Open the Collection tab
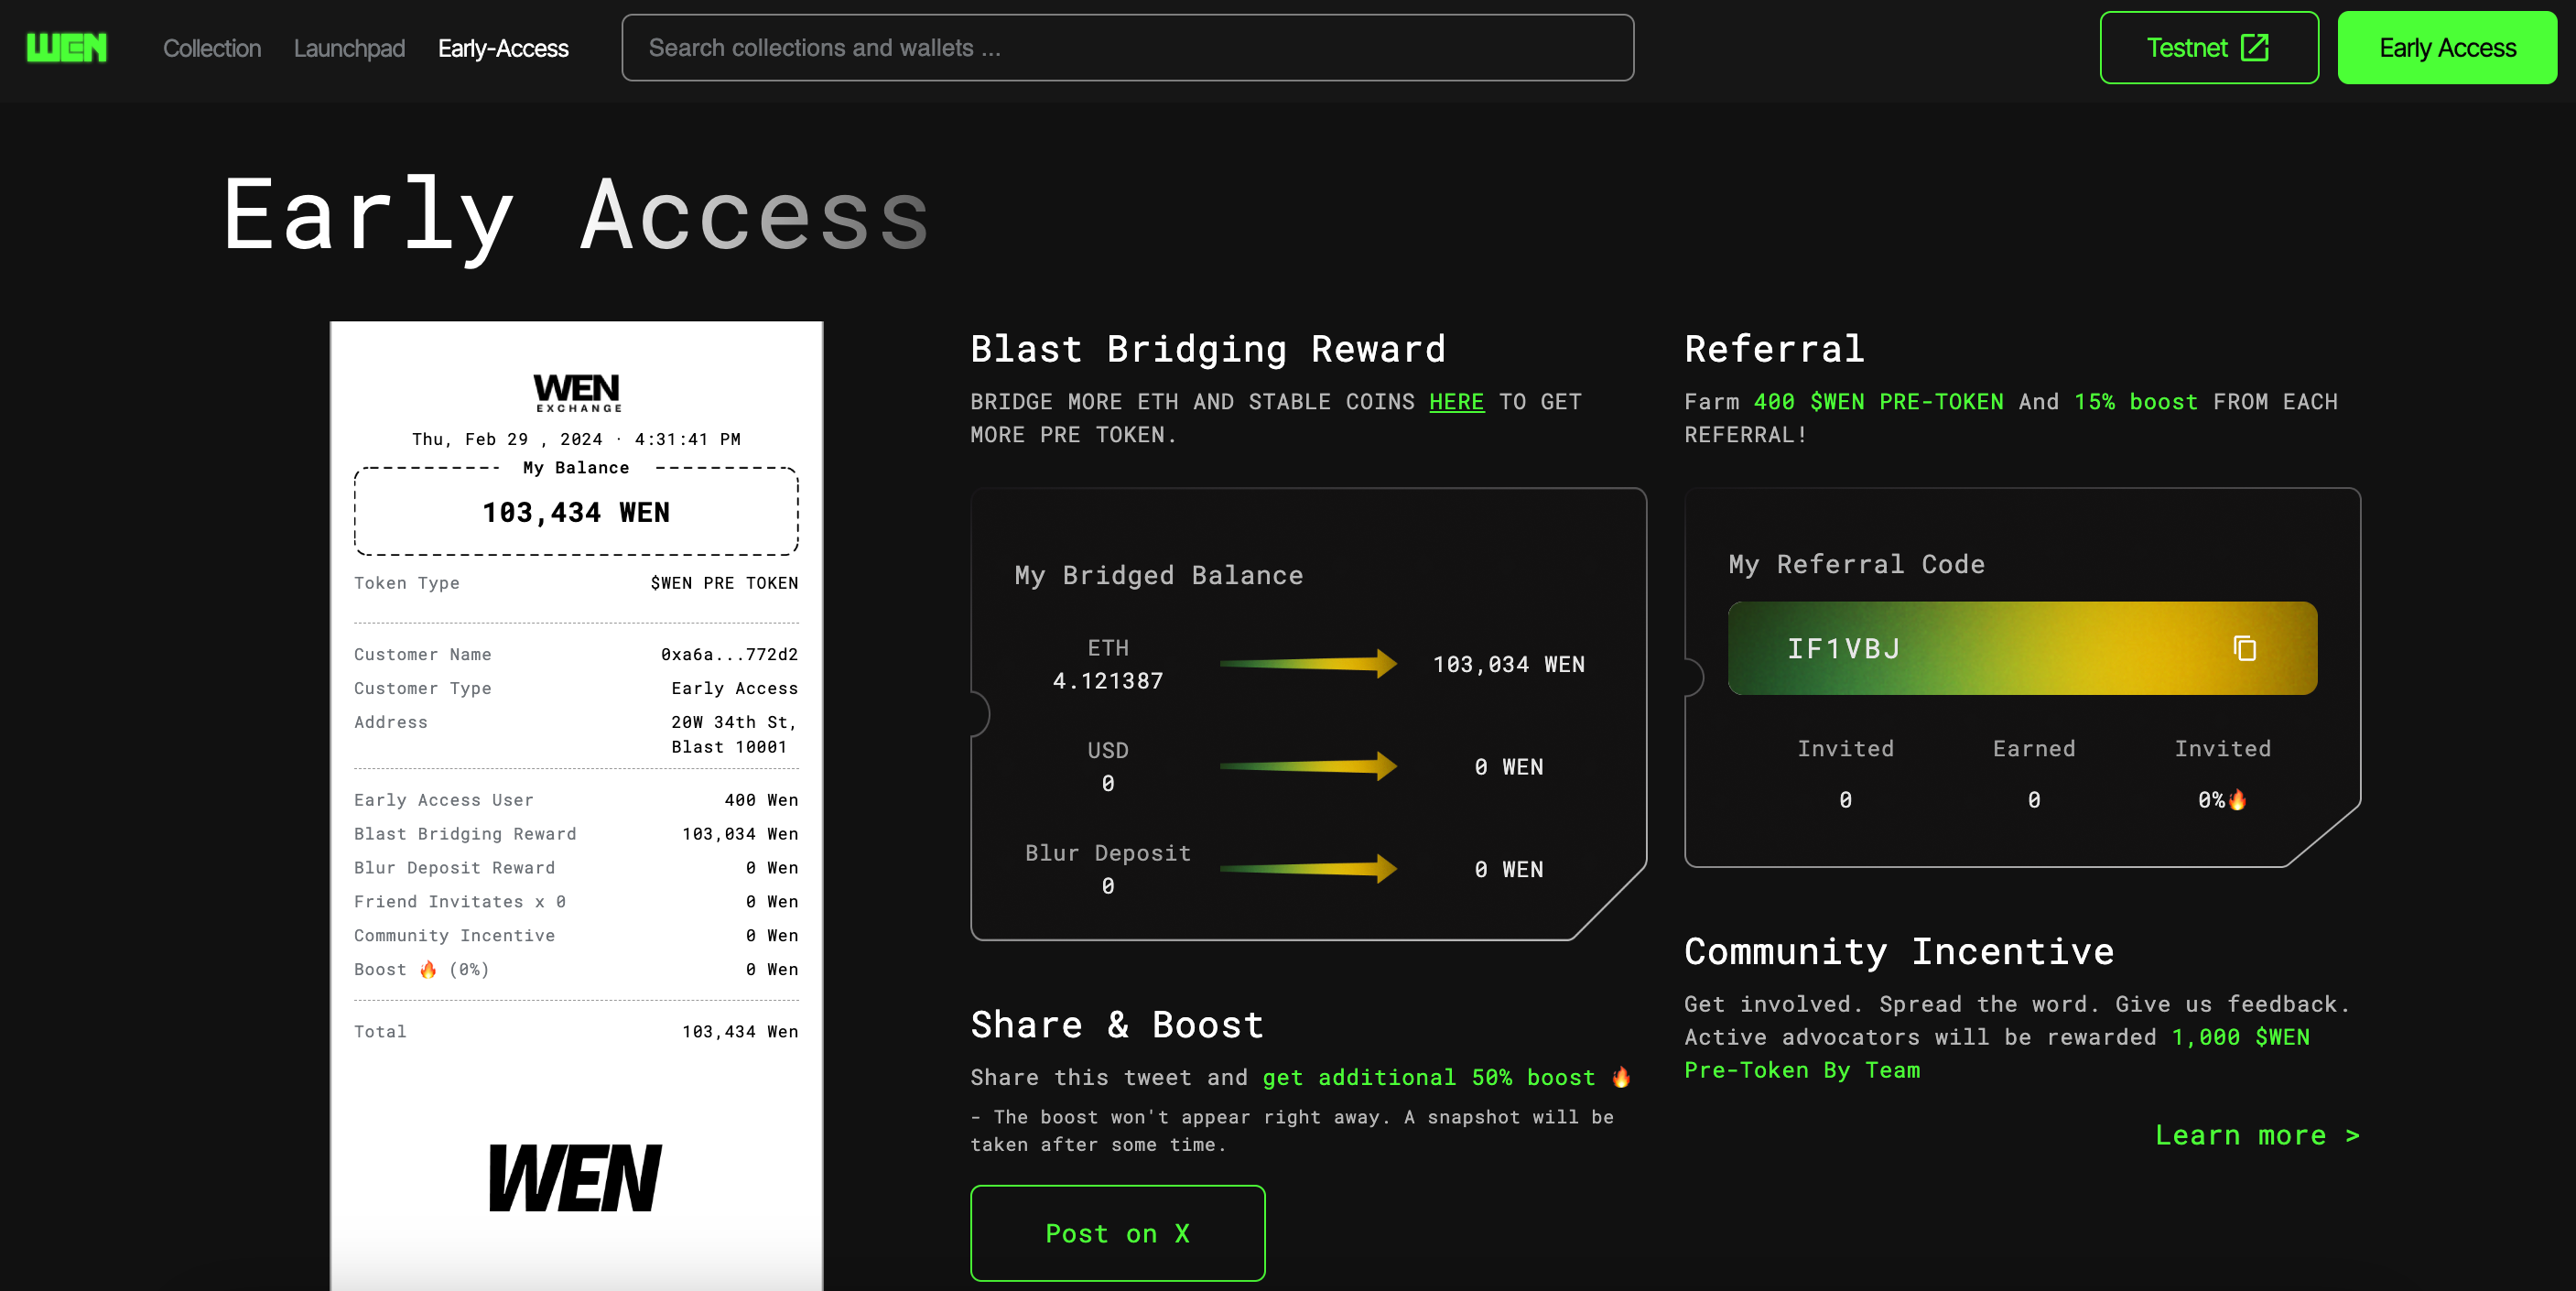The image size is (2576, 1291). [212, 48]
